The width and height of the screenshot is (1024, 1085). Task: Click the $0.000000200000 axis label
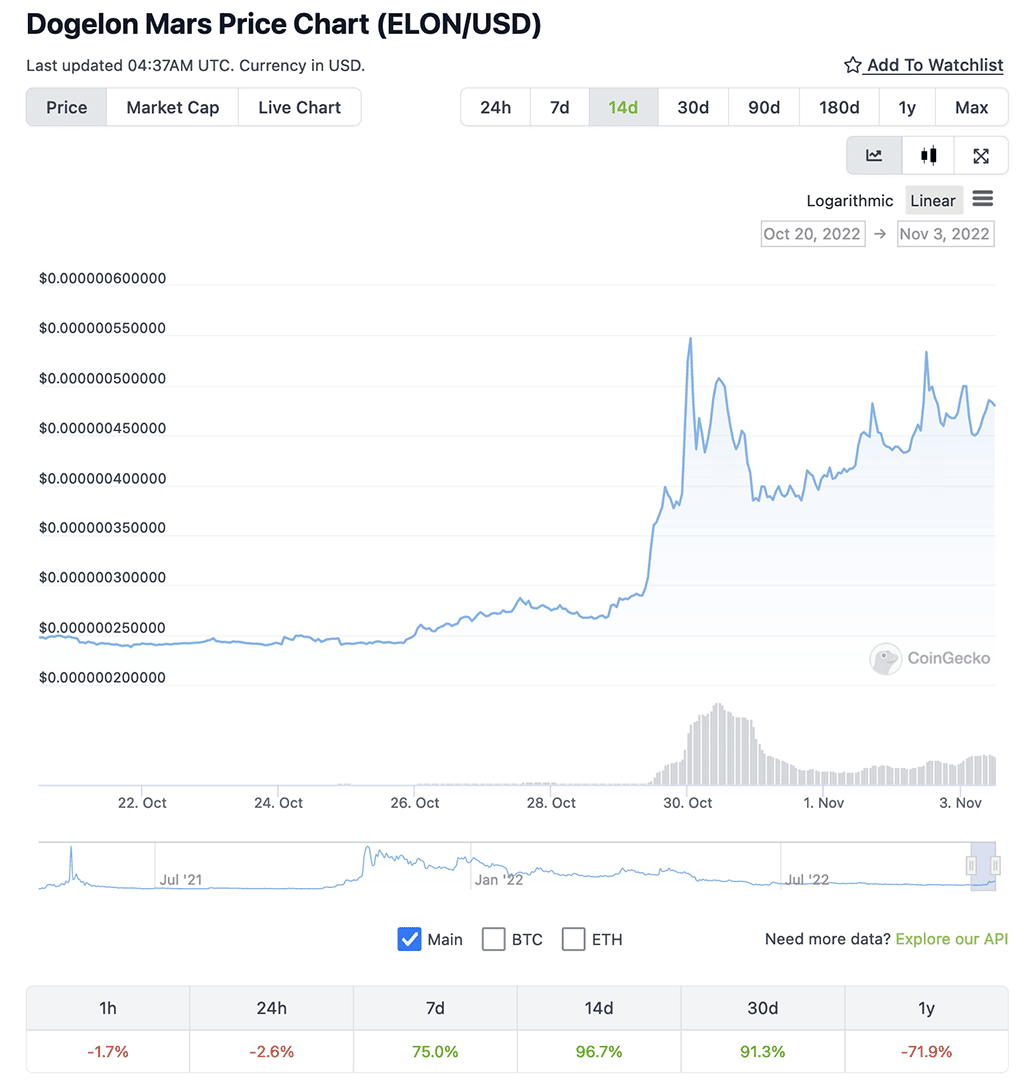[x=102, y=677]
